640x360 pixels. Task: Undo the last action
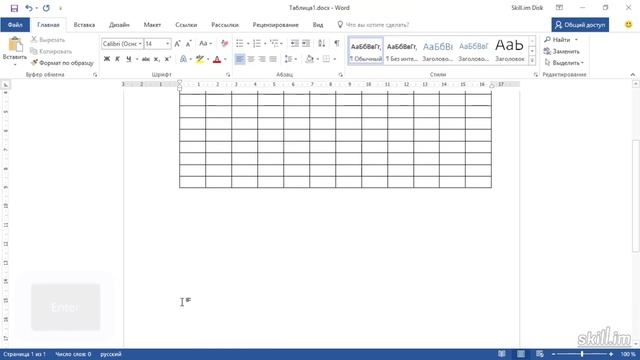[x=29, y=8]
